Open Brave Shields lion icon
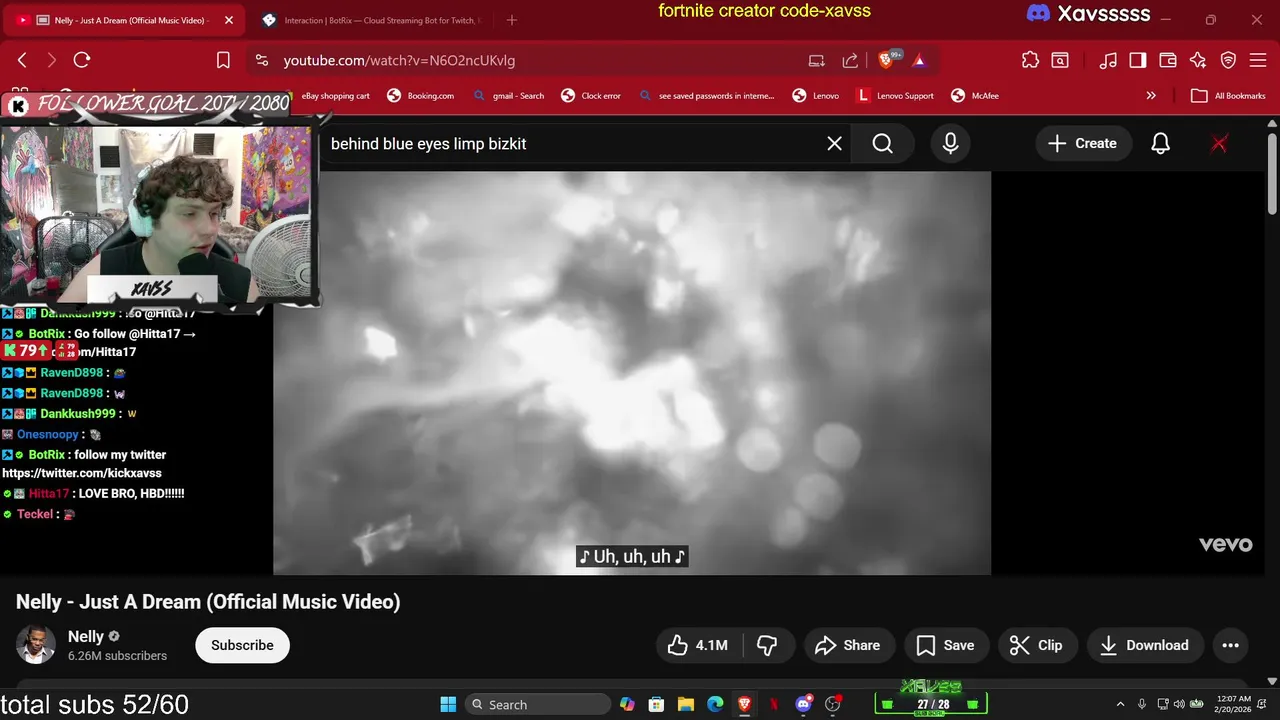1280x720 pixels. click(x=888, y=60)
